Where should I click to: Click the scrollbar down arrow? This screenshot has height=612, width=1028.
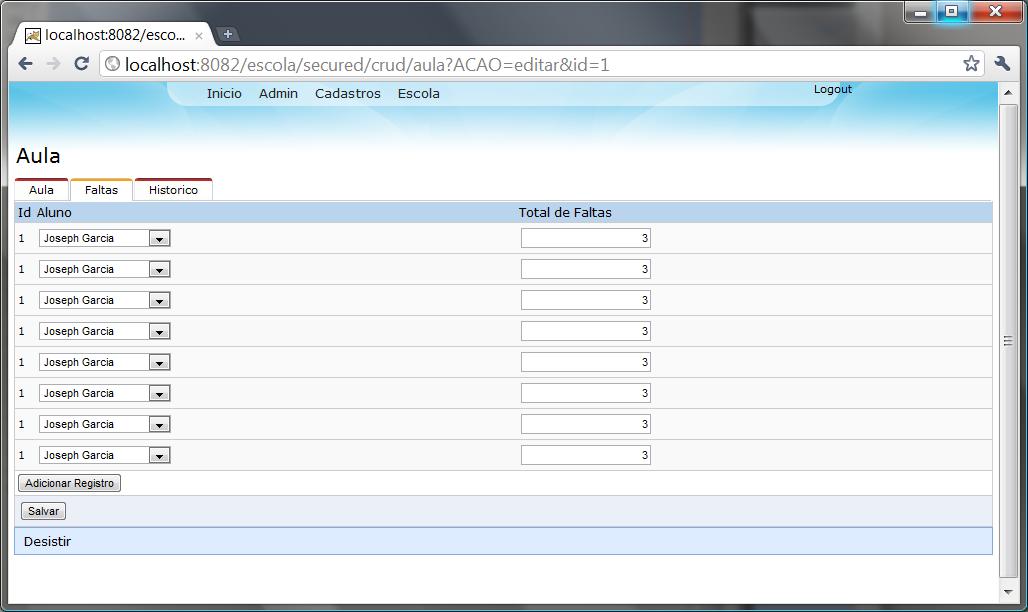pos(1008,592)
